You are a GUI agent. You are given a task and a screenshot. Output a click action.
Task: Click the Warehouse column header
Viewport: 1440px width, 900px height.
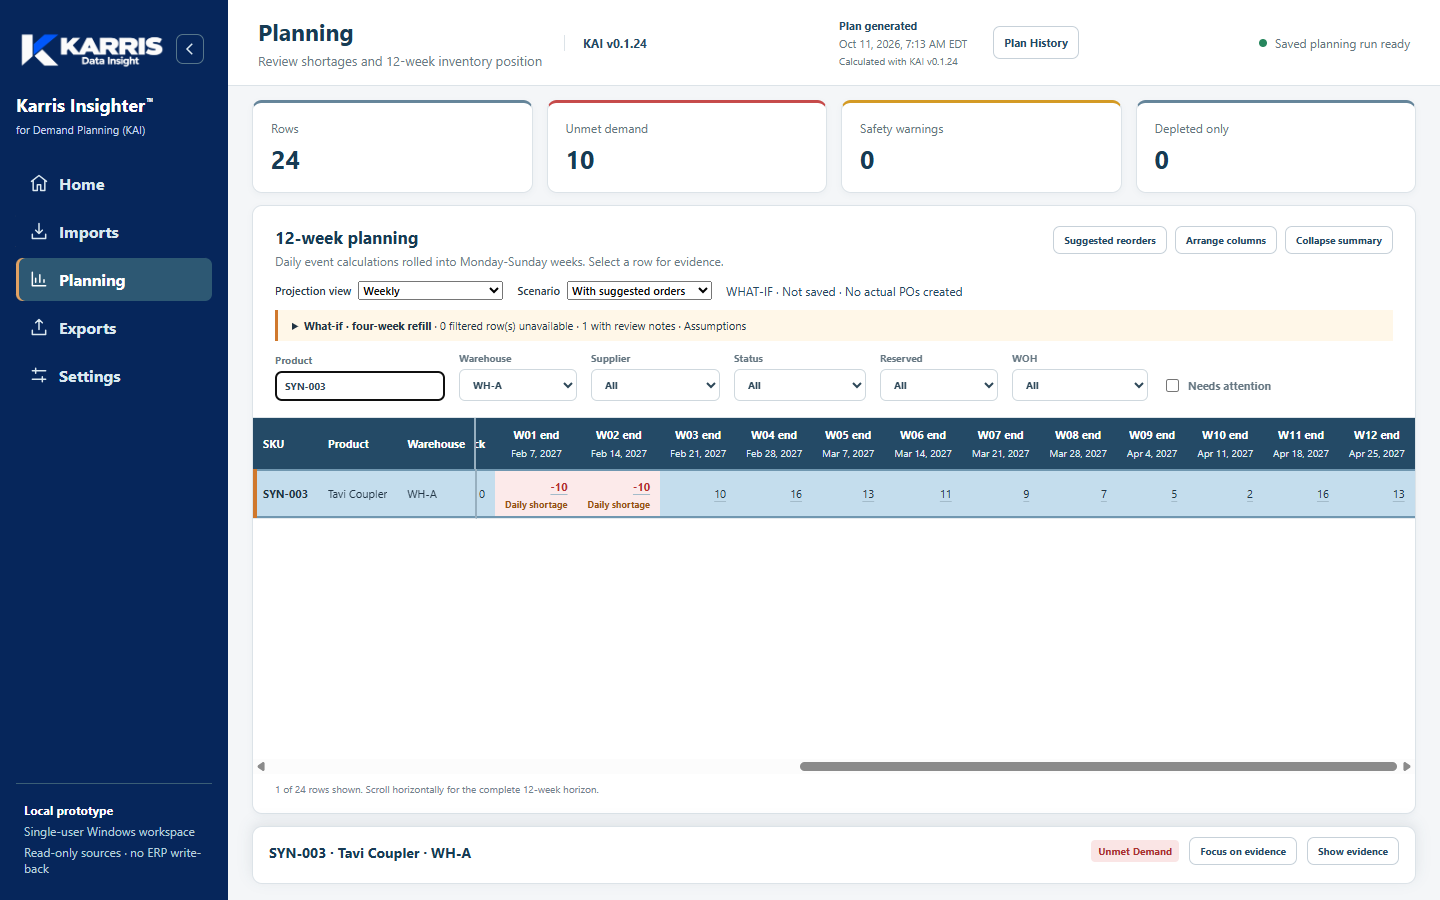(x=436, y=444)
